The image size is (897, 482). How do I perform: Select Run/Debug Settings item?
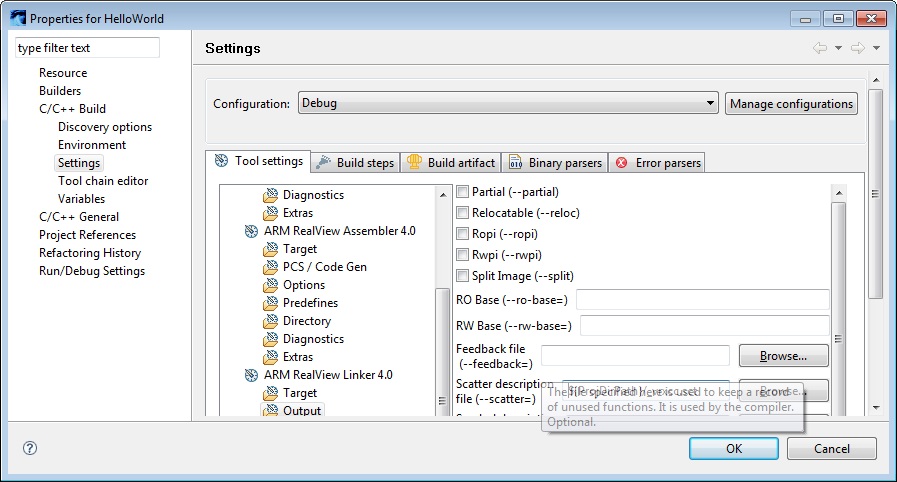92,270
